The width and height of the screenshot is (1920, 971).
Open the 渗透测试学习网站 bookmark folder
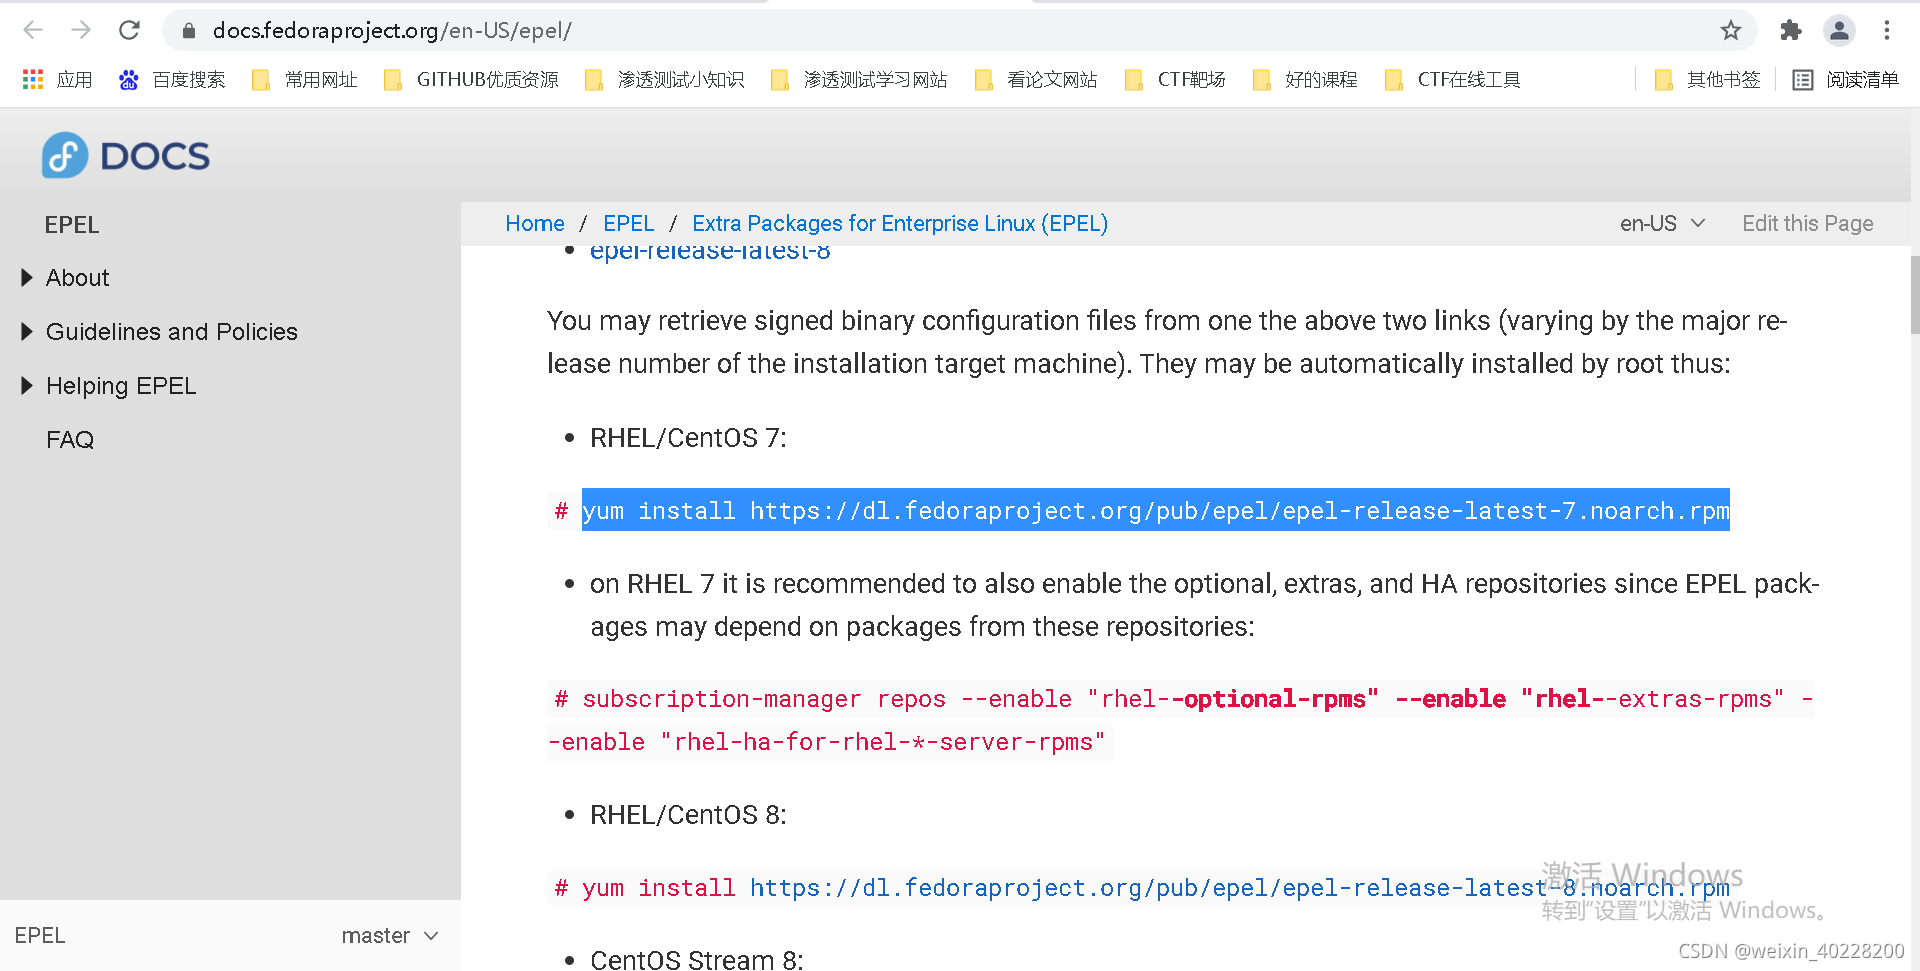tap(859, 80)
